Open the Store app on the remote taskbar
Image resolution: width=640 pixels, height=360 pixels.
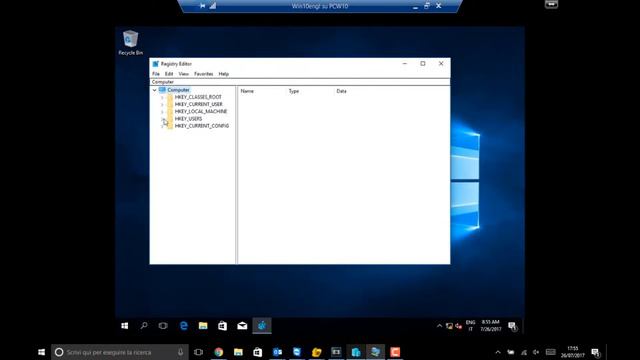pos(222,326)
